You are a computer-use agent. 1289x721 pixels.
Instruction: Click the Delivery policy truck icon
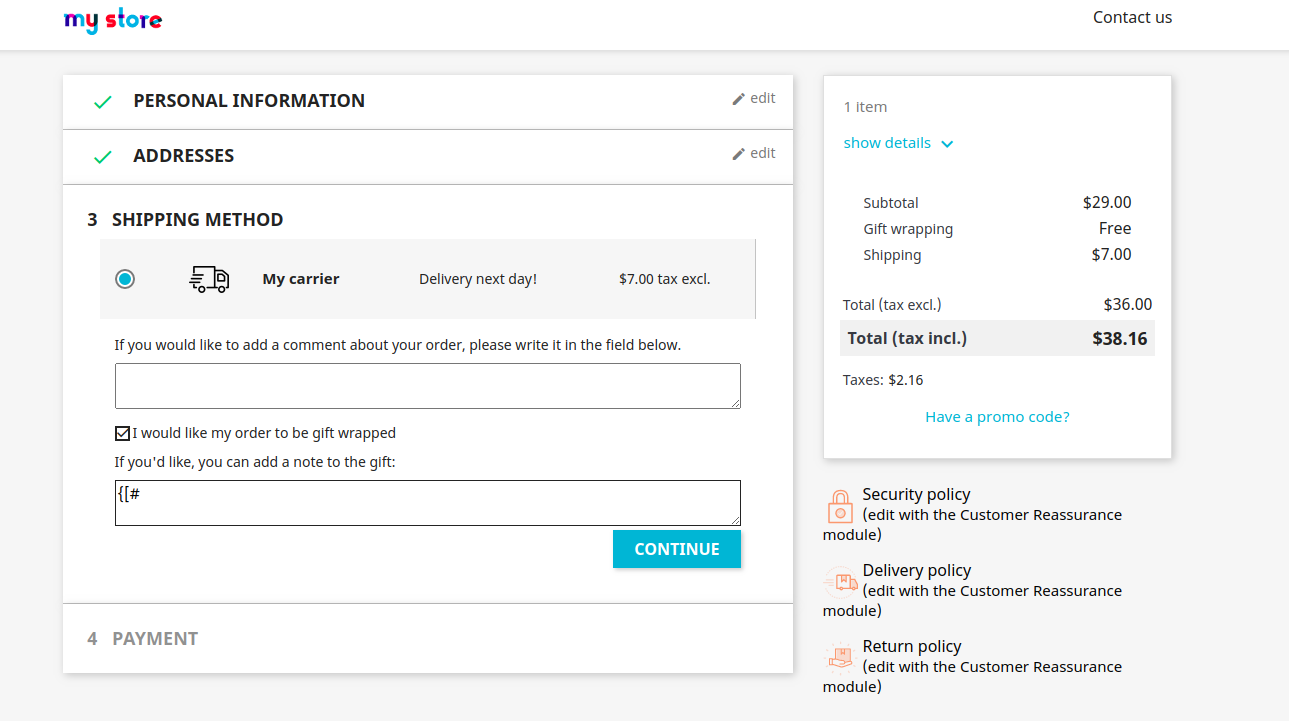840,582
